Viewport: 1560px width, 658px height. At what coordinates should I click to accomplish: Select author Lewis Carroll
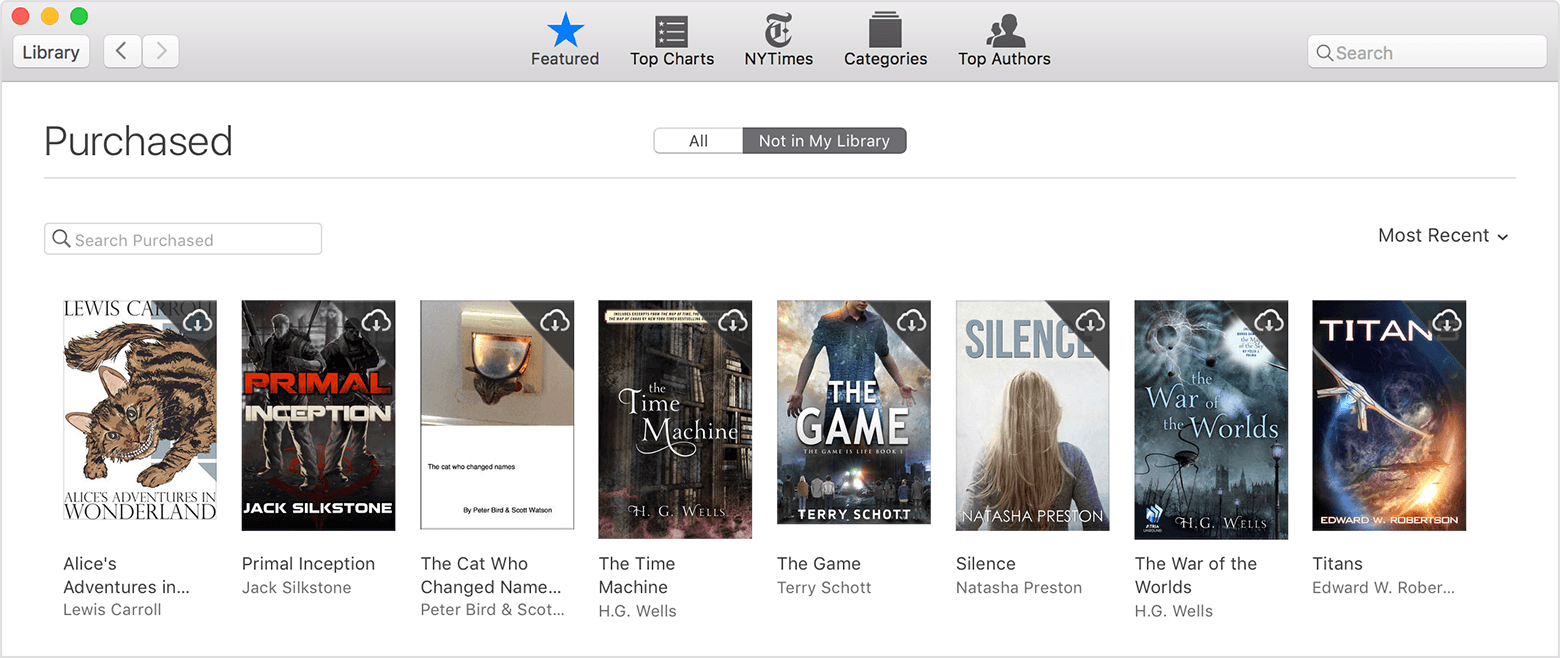tap(112, 610)
